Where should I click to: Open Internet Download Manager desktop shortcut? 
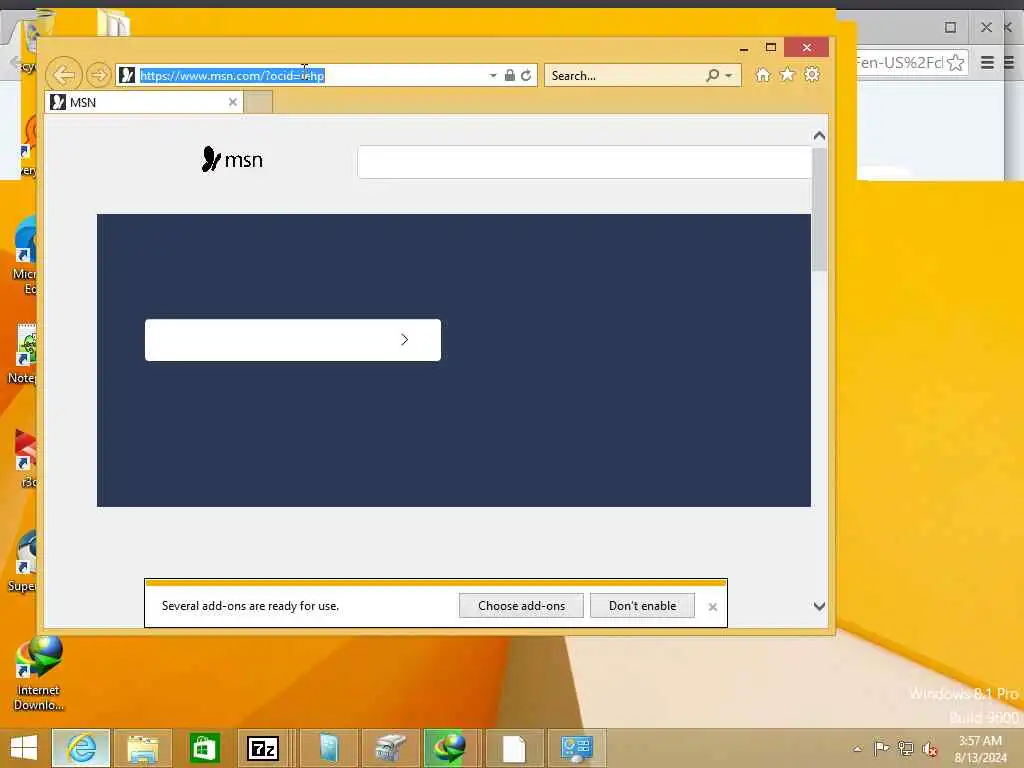39,674
